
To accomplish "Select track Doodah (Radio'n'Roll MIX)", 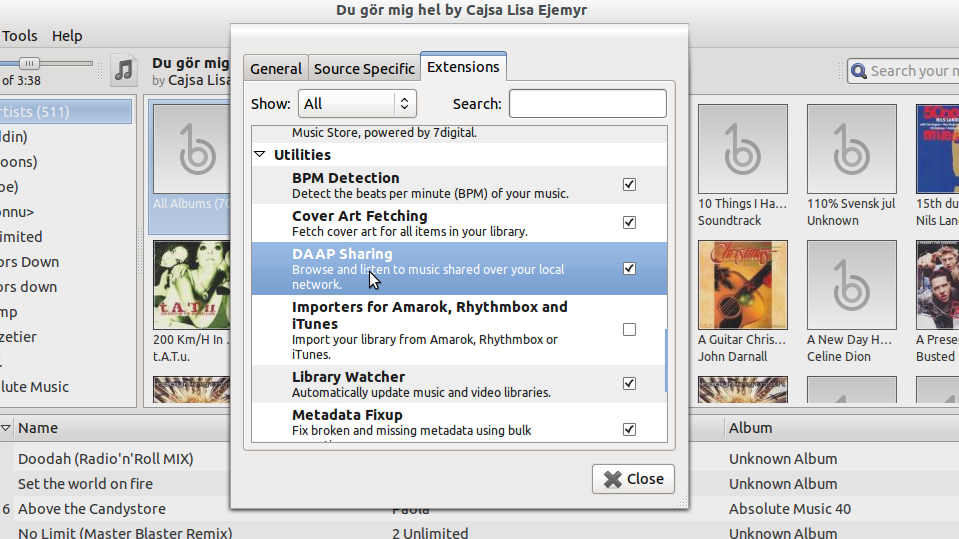I will (105, 459).
